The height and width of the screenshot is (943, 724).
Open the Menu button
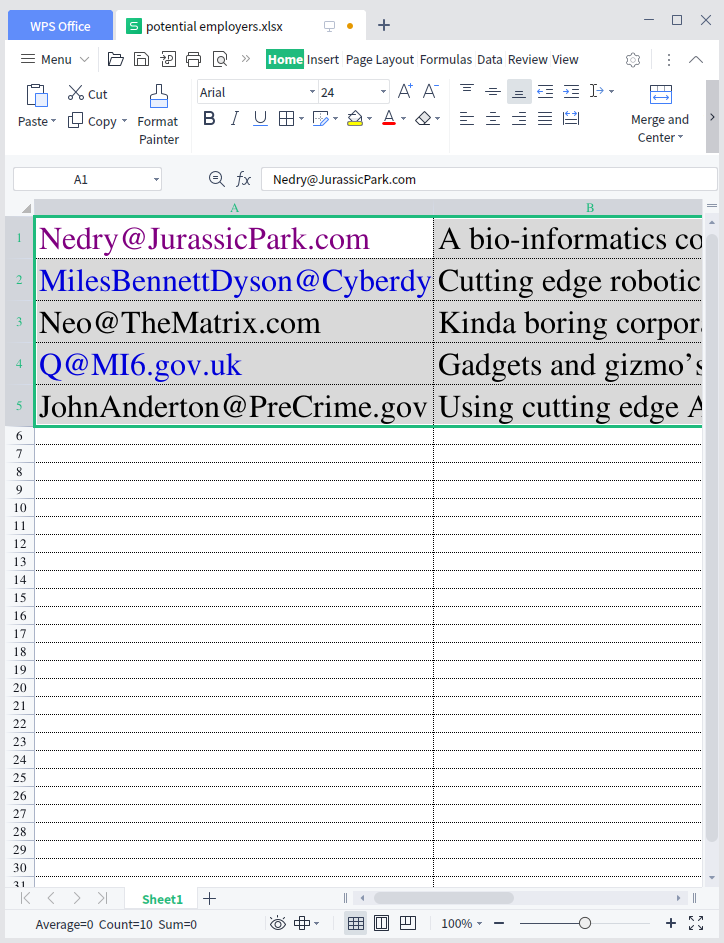point(55,59)
